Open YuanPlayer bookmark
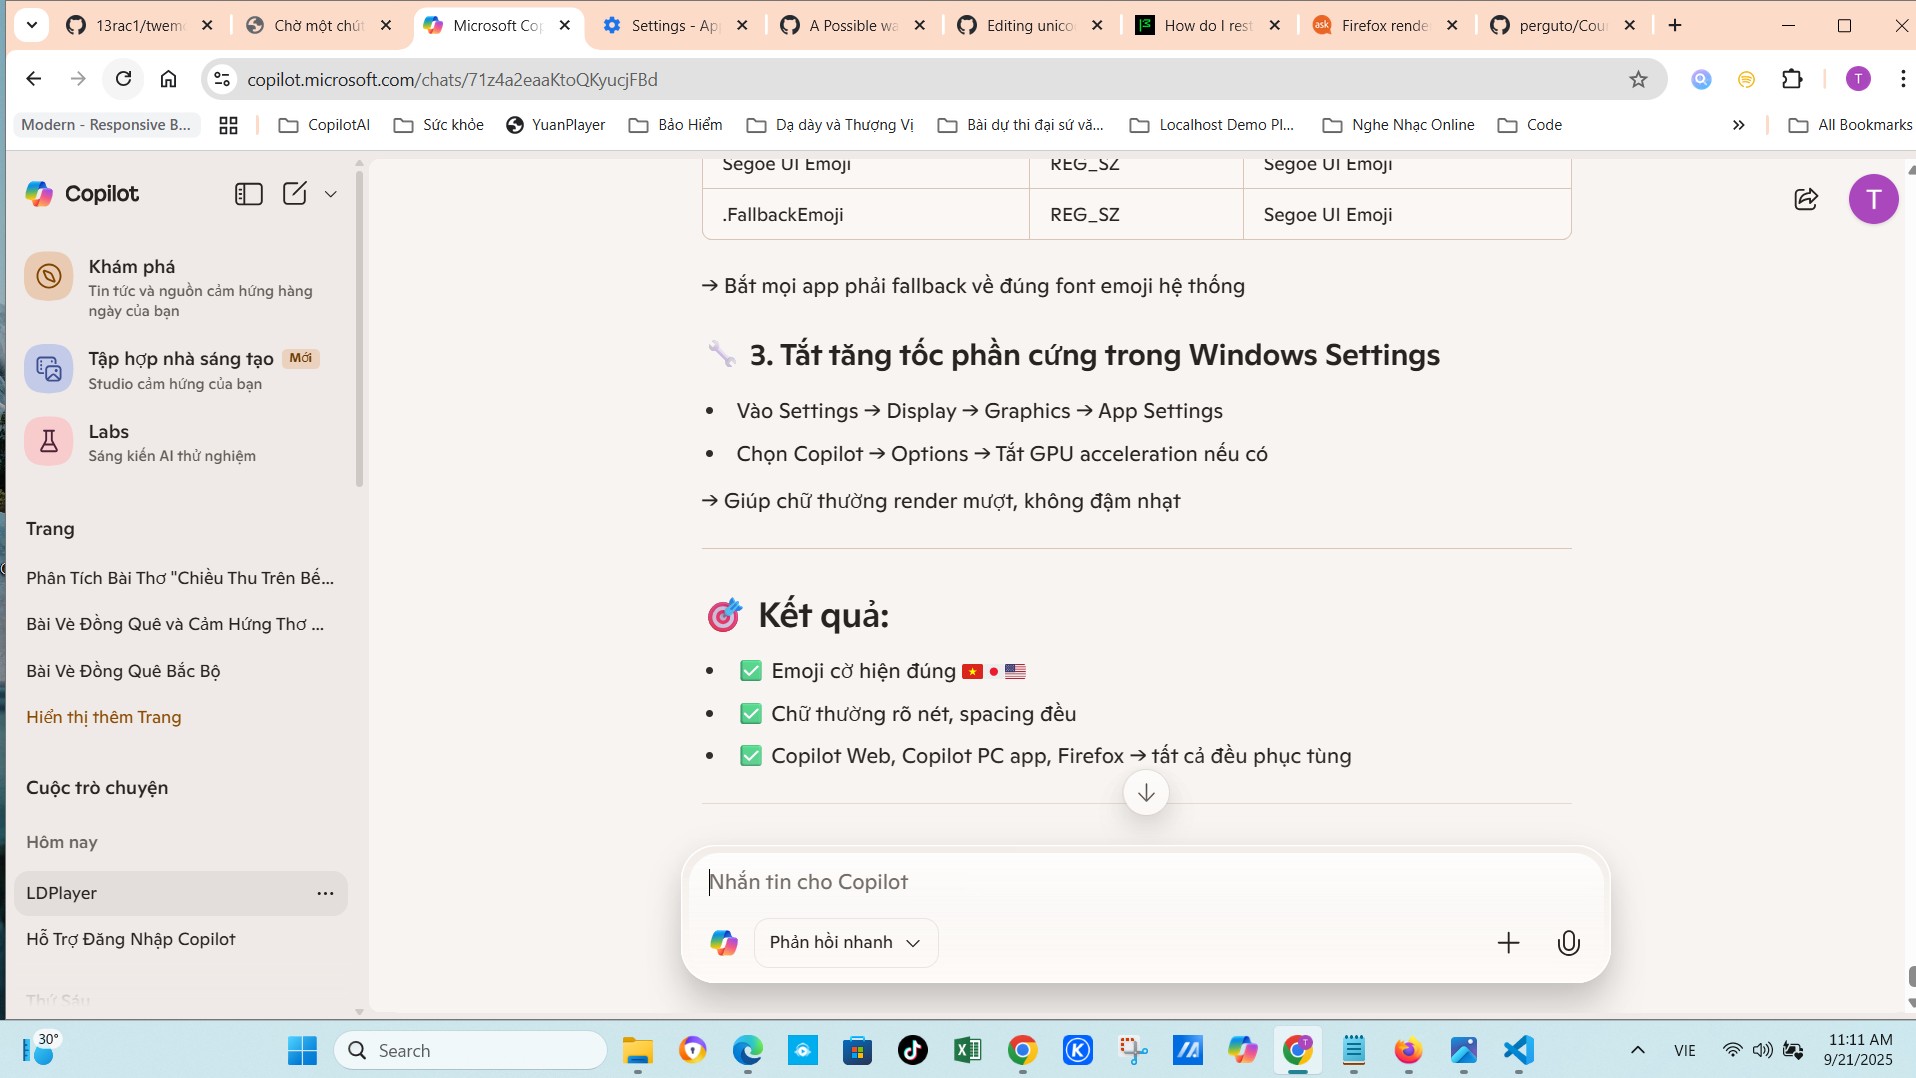The width and height of the screenshot is (1916, 1078). 556,125
